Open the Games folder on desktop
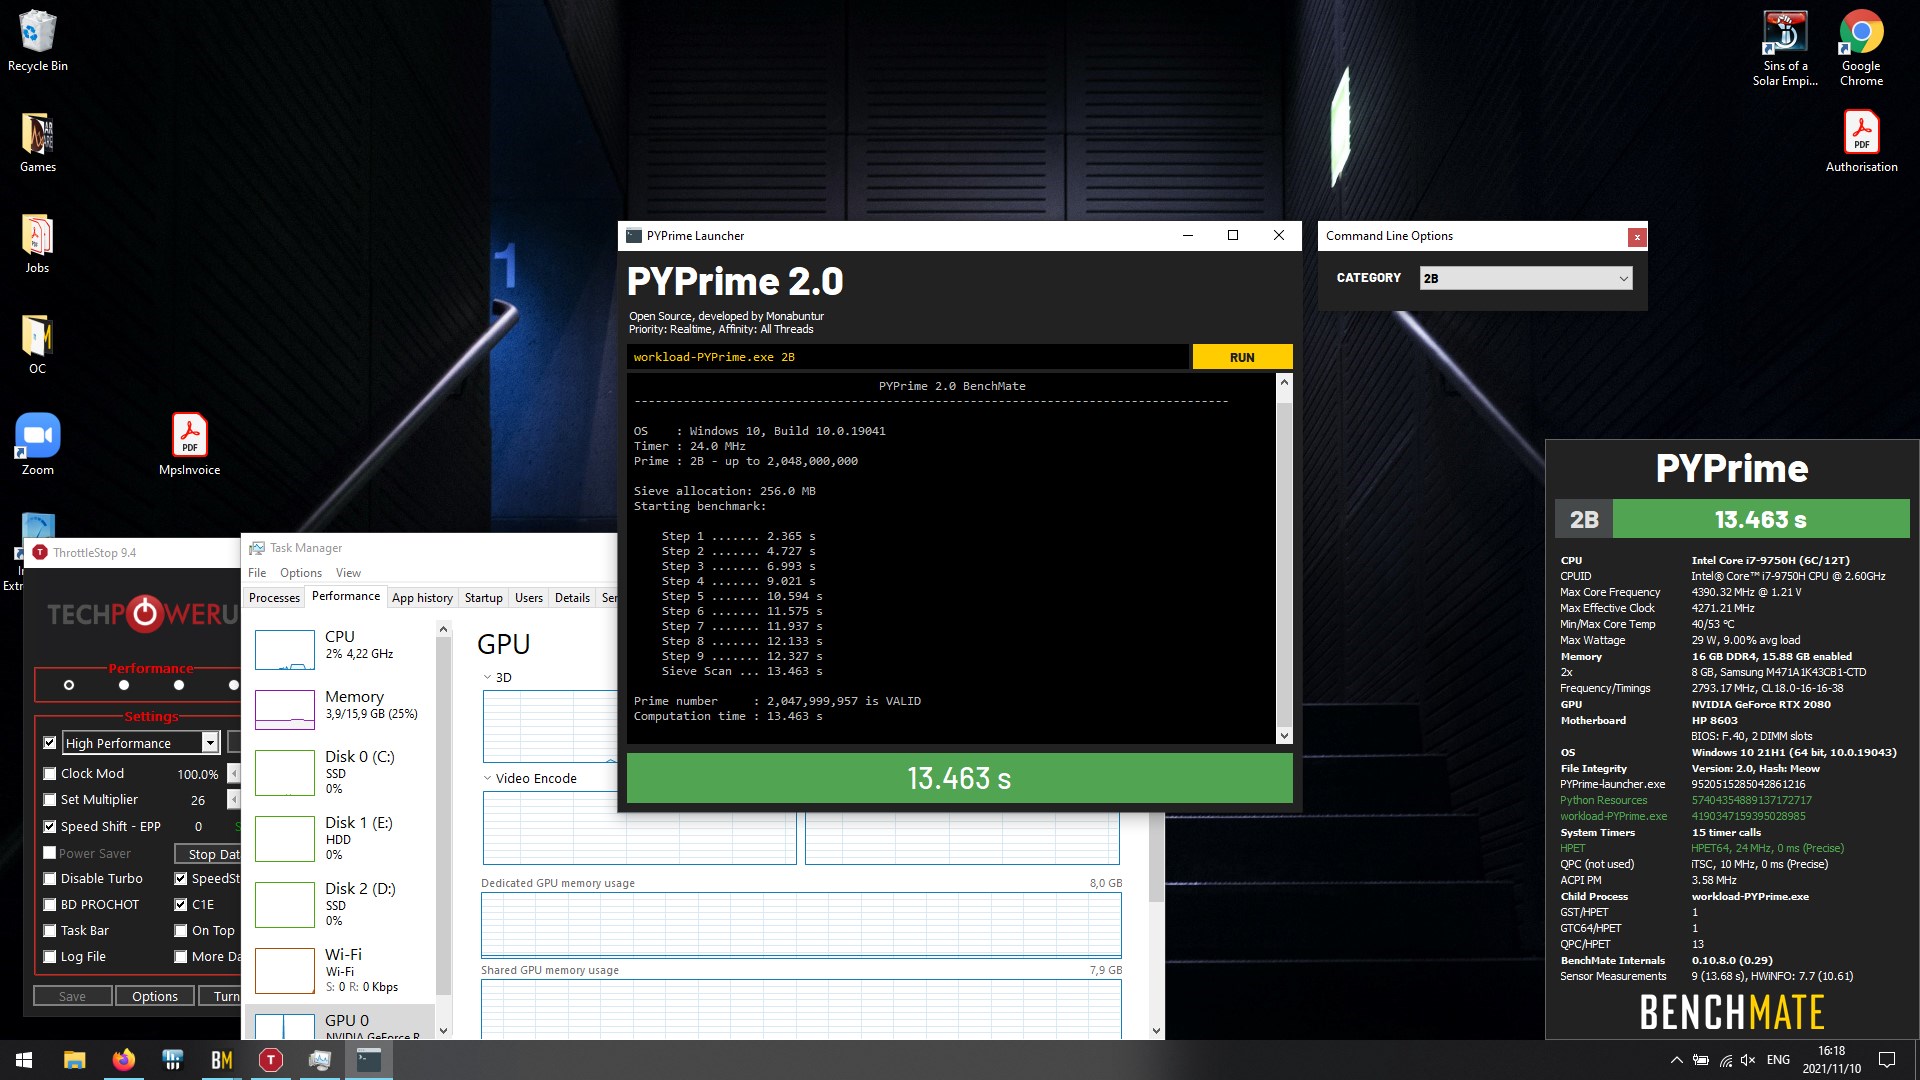The height and width of the screenshot is (1080, 1920). point(38,142)
